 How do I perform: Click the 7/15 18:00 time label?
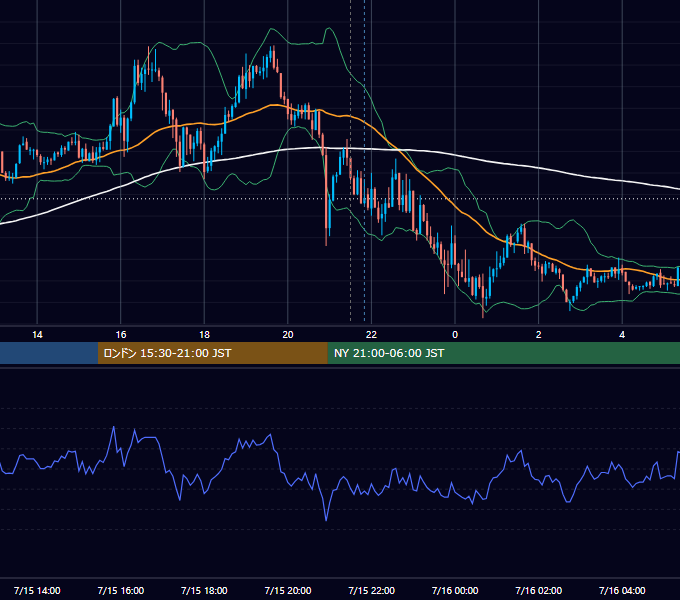pos(204,590)
